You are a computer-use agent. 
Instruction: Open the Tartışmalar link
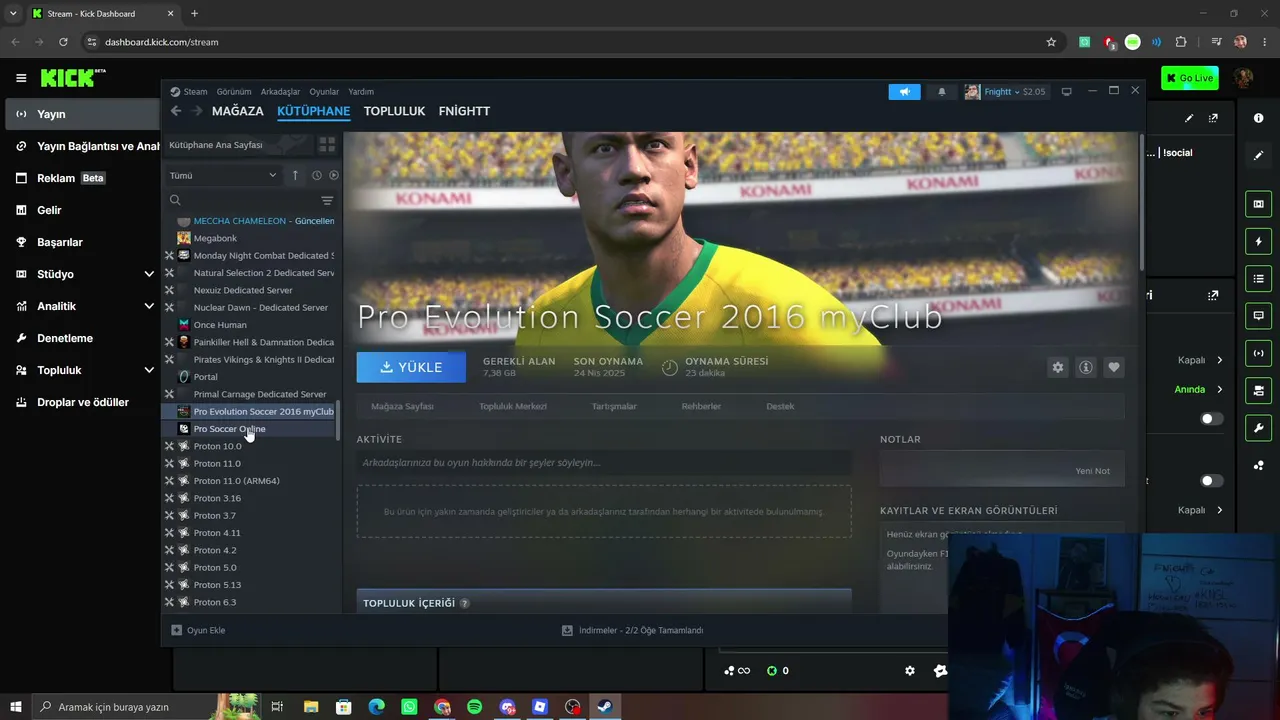pos(614,406)
